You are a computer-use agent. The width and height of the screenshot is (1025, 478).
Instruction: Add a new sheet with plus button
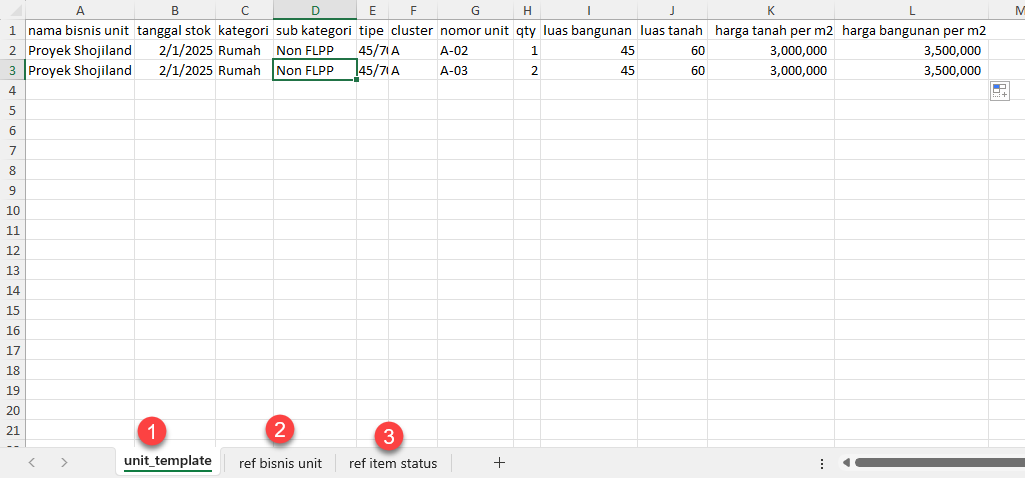499,463
